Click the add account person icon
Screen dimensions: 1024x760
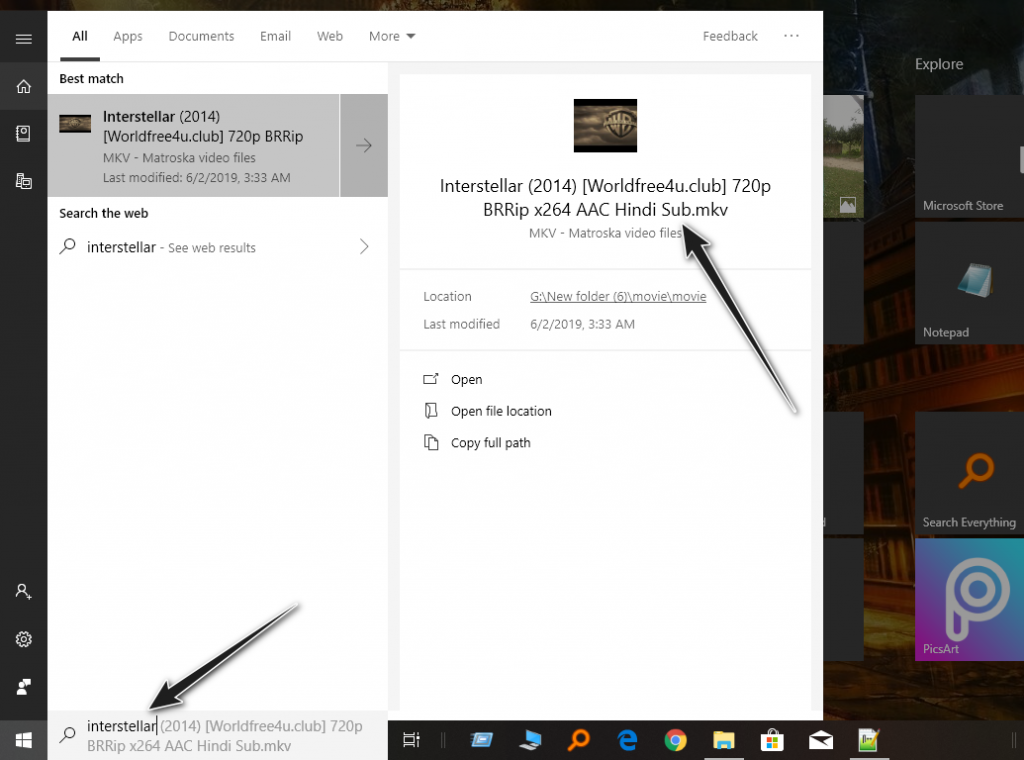coord(24,592)
